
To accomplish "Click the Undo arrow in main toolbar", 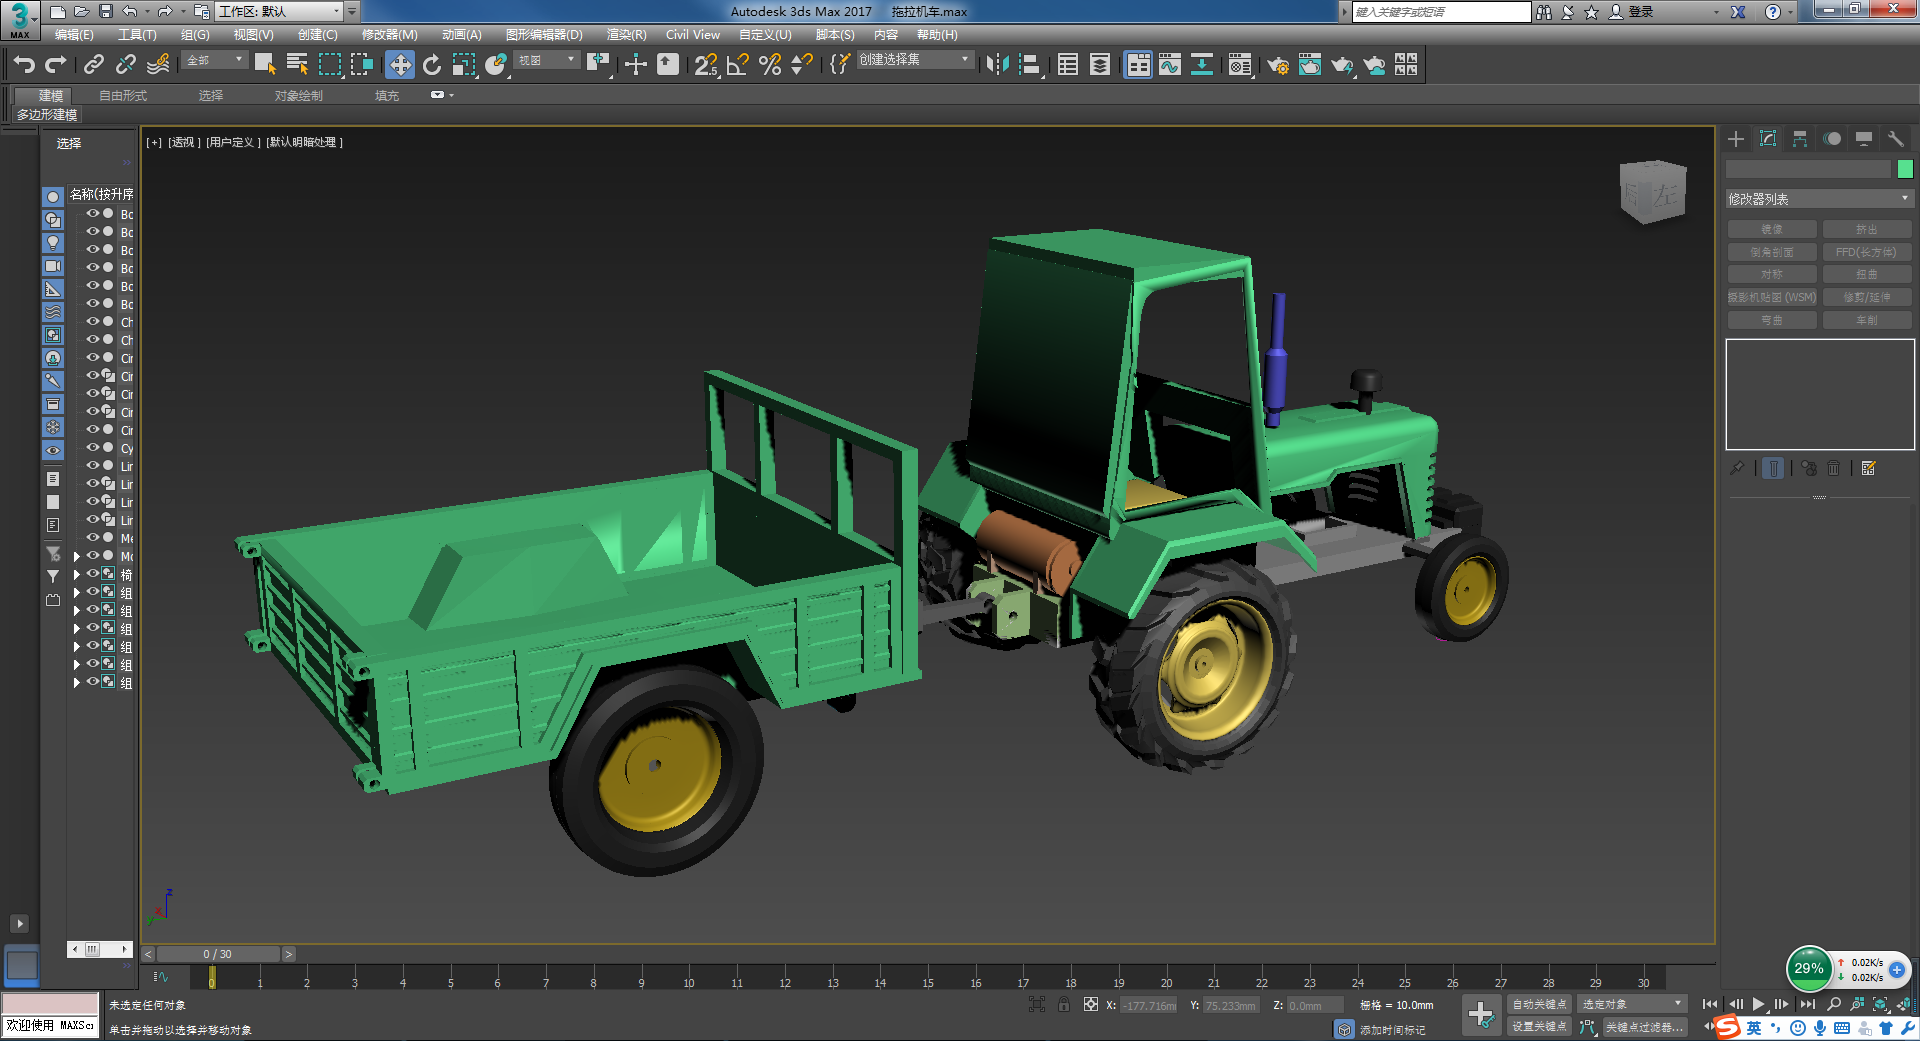I will pos(24,65).
